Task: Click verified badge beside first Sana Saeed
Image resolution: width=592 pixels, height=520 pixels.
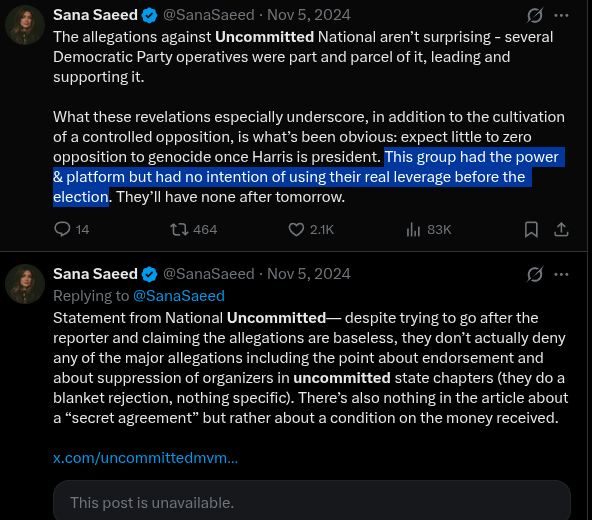Action: [x=150, y=15]
